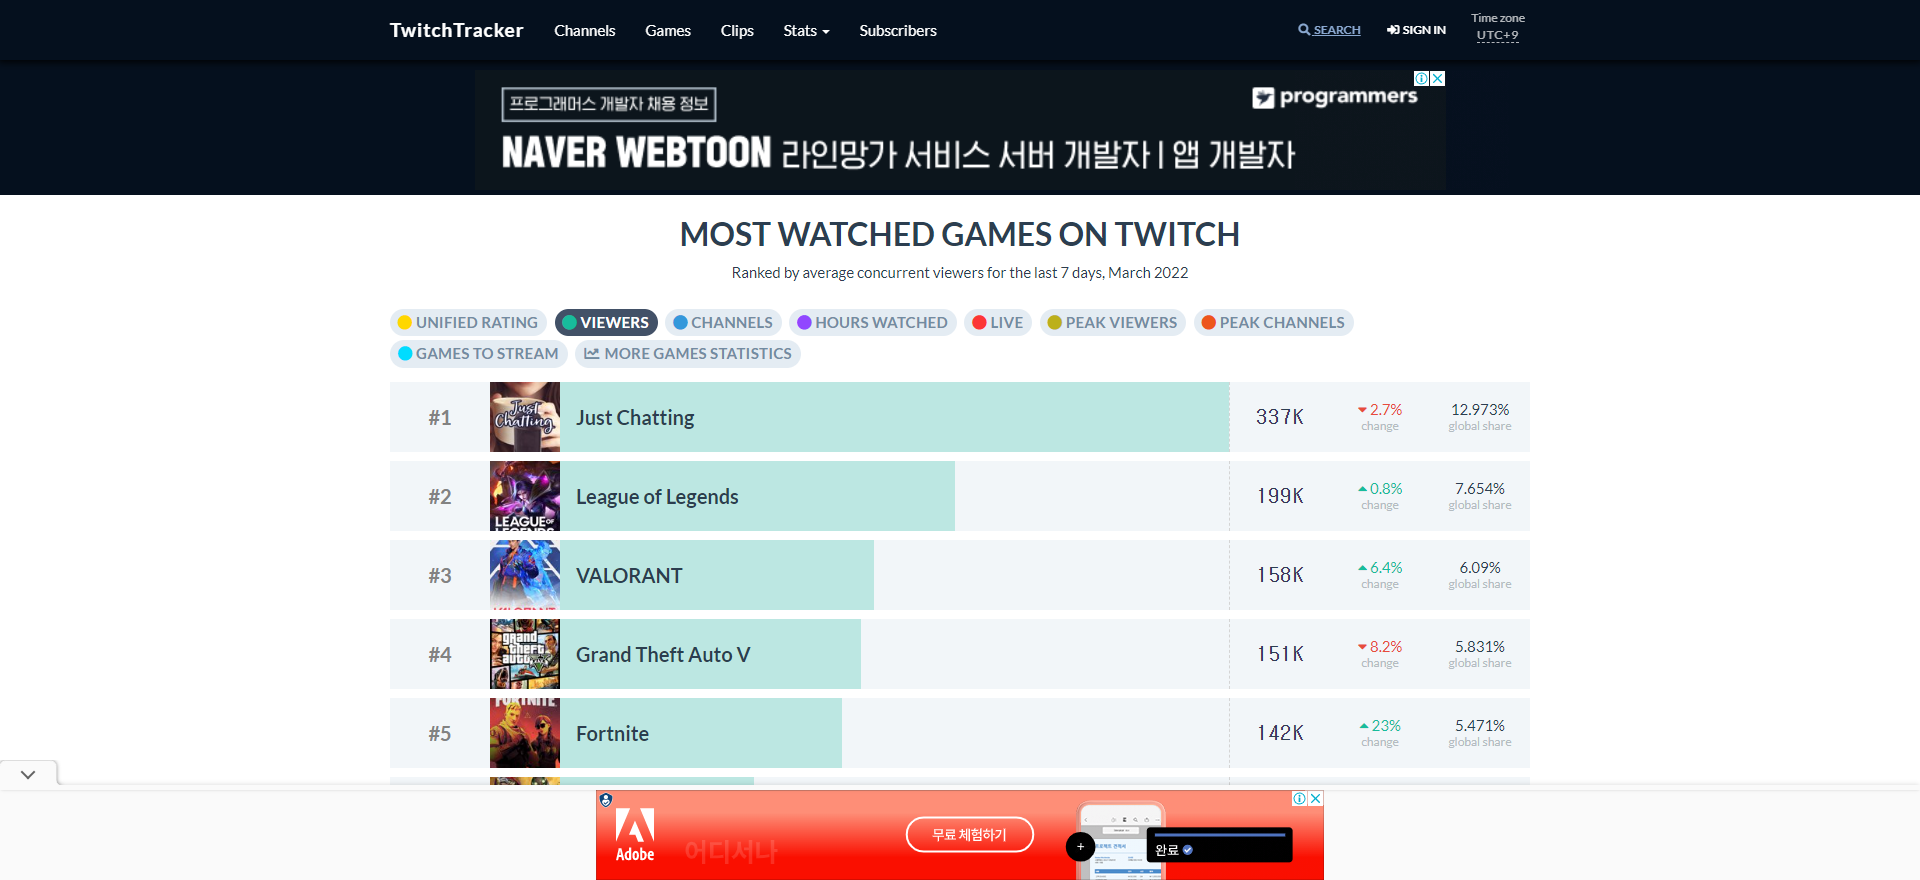Click the Grand Theft Auto V cover
Screen dimensions: 1920x880
click(x=525, y=654)
